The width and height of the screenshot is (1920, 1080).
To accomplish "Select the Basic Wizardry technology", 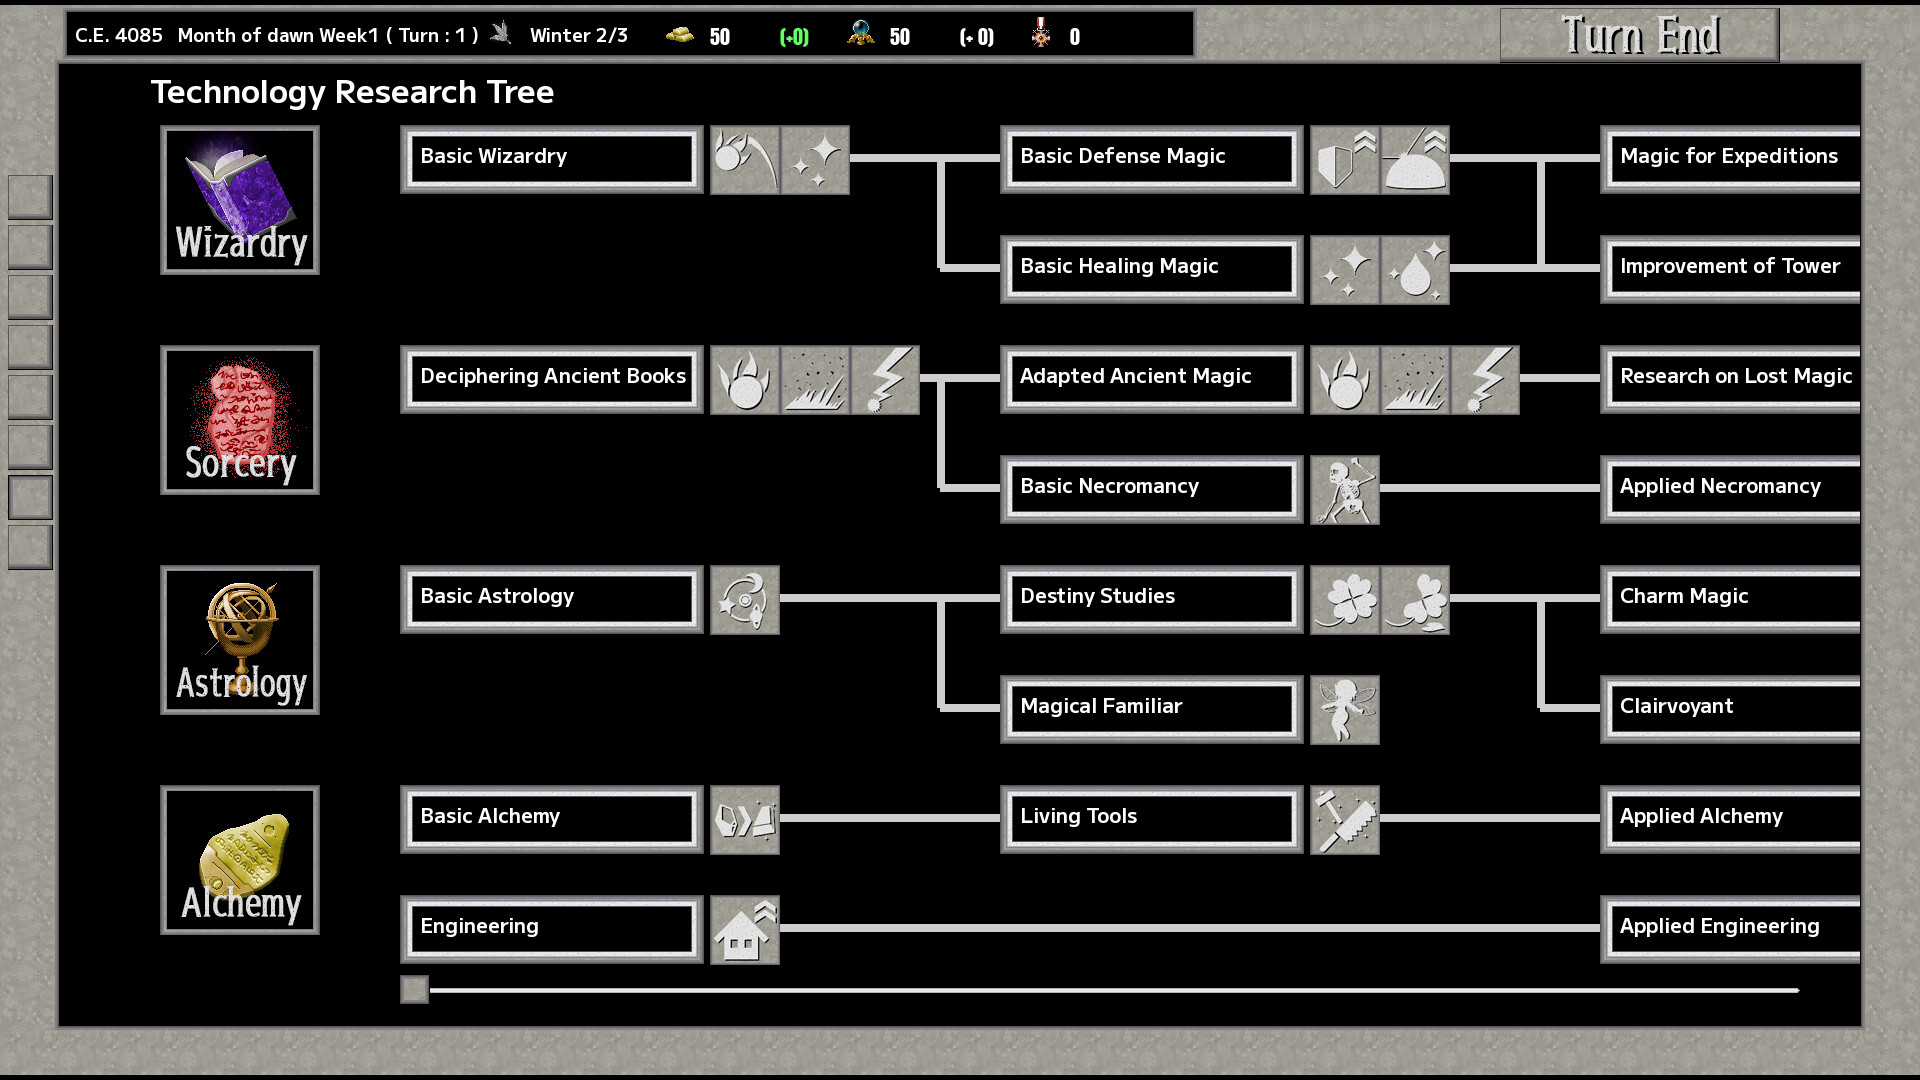I will point(552,159).
